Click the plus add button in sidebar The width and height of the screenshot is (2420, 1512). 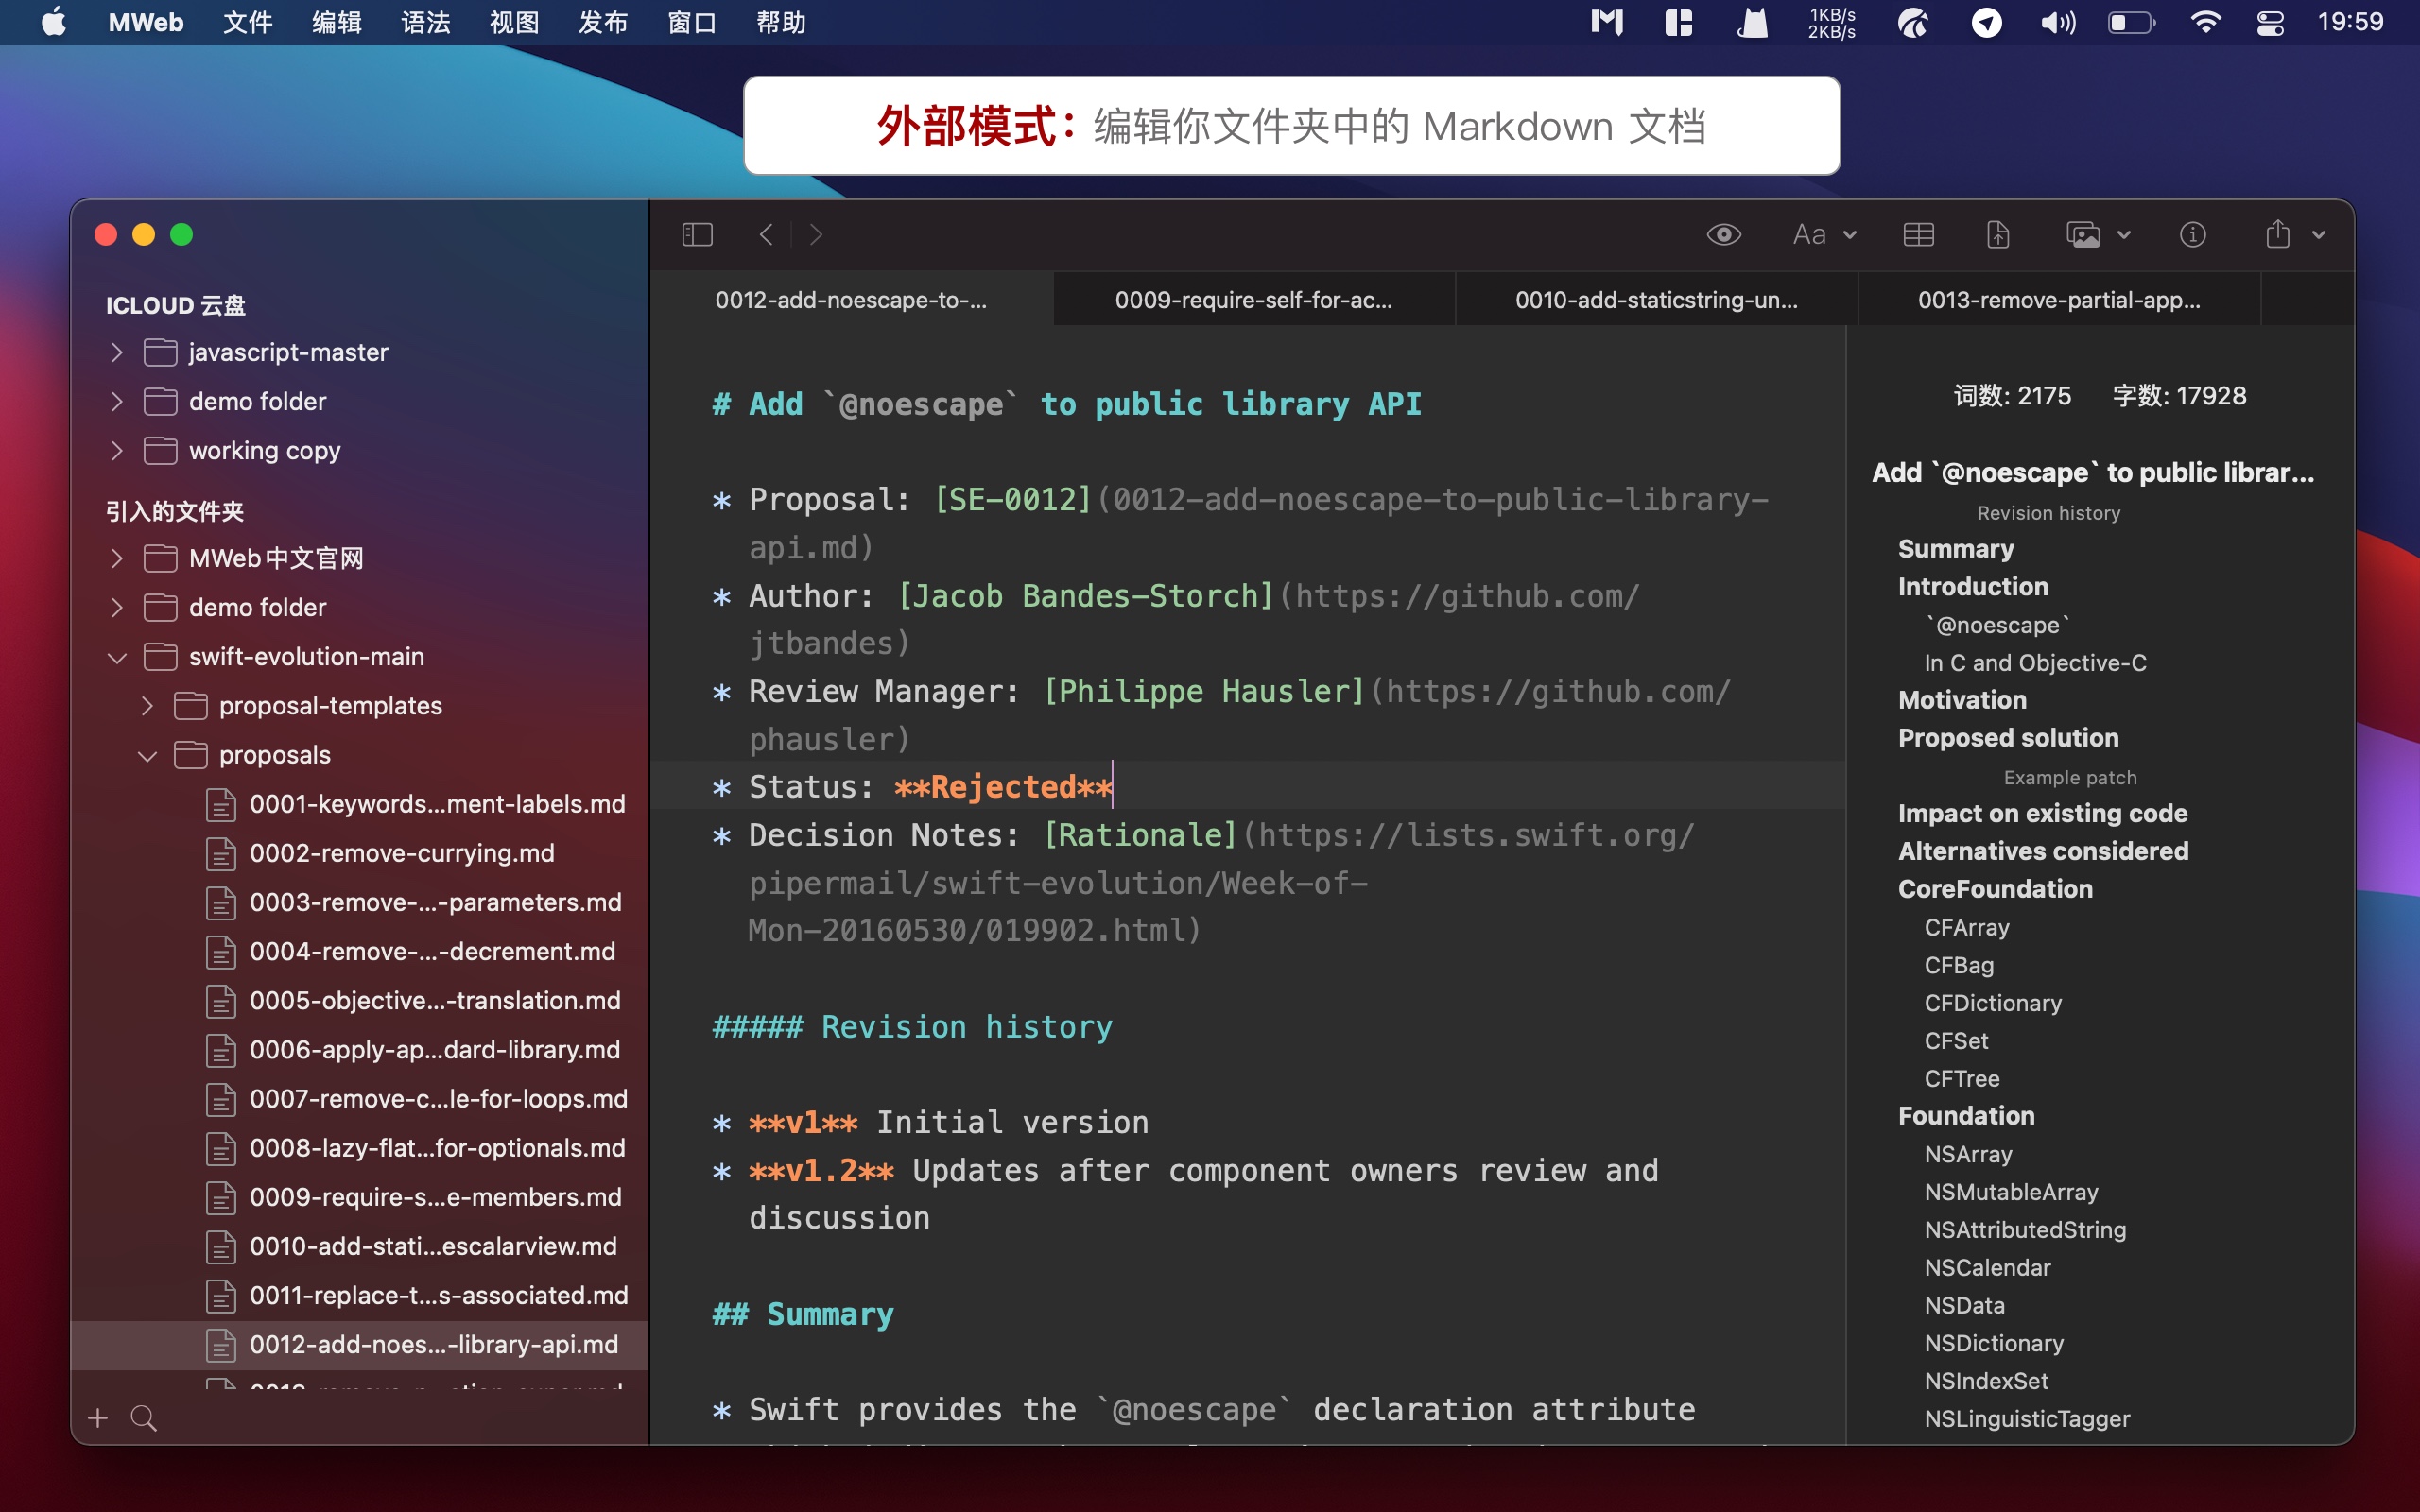(98, 1418)
